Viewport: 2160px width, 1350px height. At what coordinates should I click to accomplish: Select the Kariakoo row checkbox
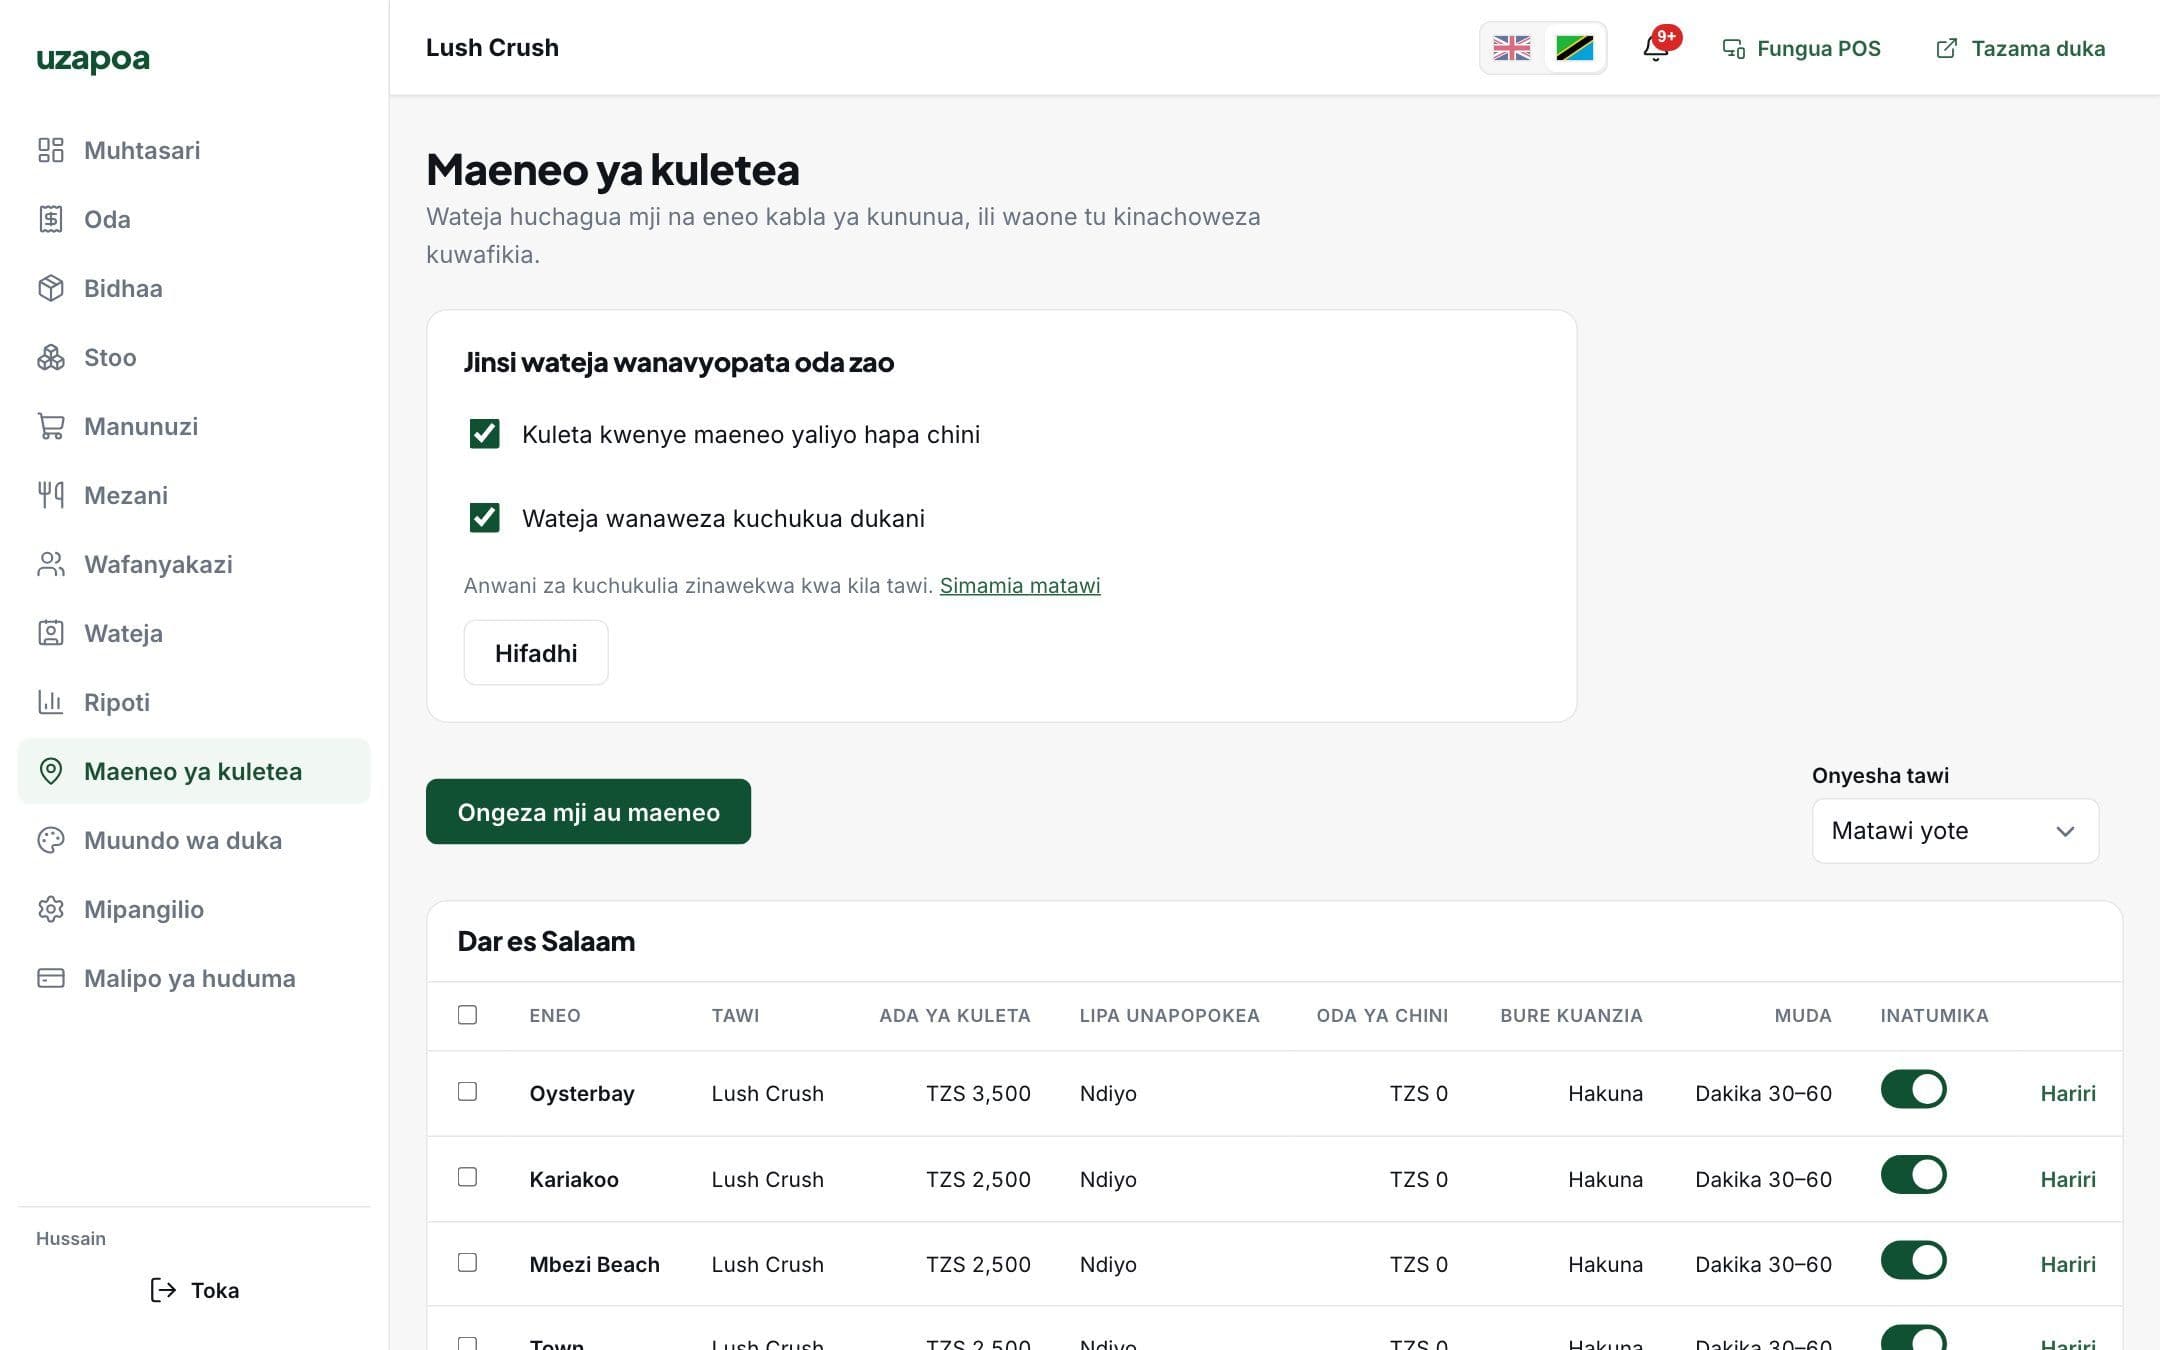point(467,1177)
